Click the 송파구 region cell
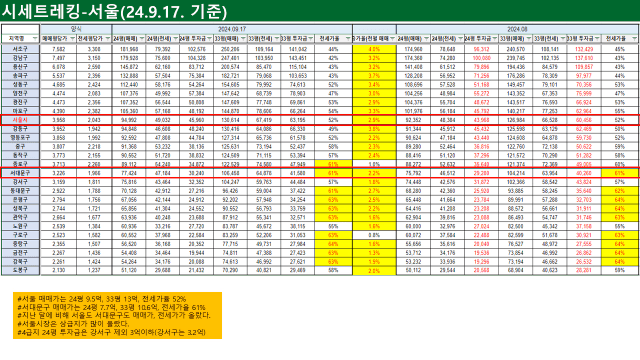Image resolution: width=640 pixels, height=360 pixels. tap(20, 76)
